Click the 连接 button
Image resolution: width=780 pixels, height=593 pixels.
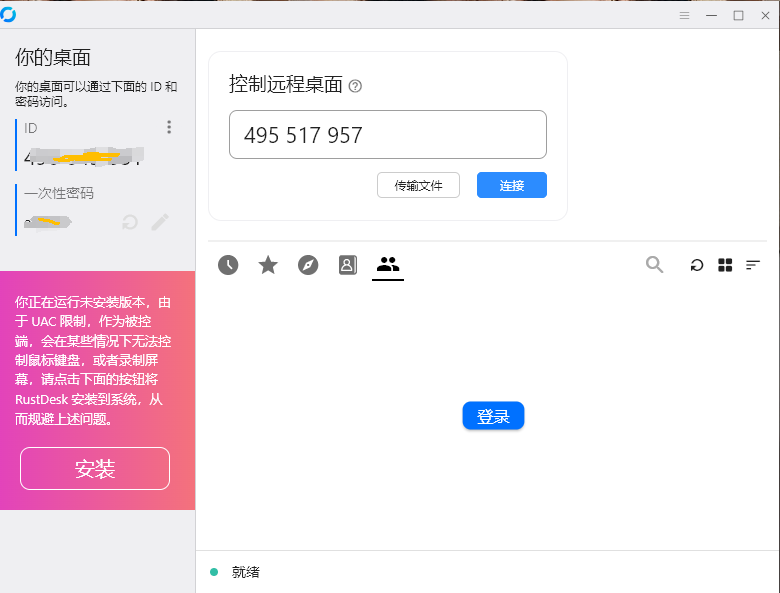(512, 185)
